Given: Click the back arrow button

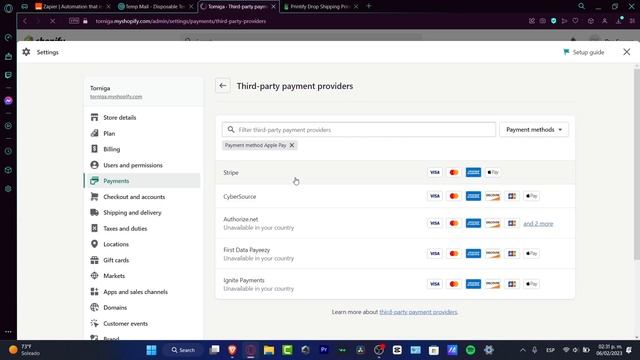Looking at the screenshot, I should point(222,86).
